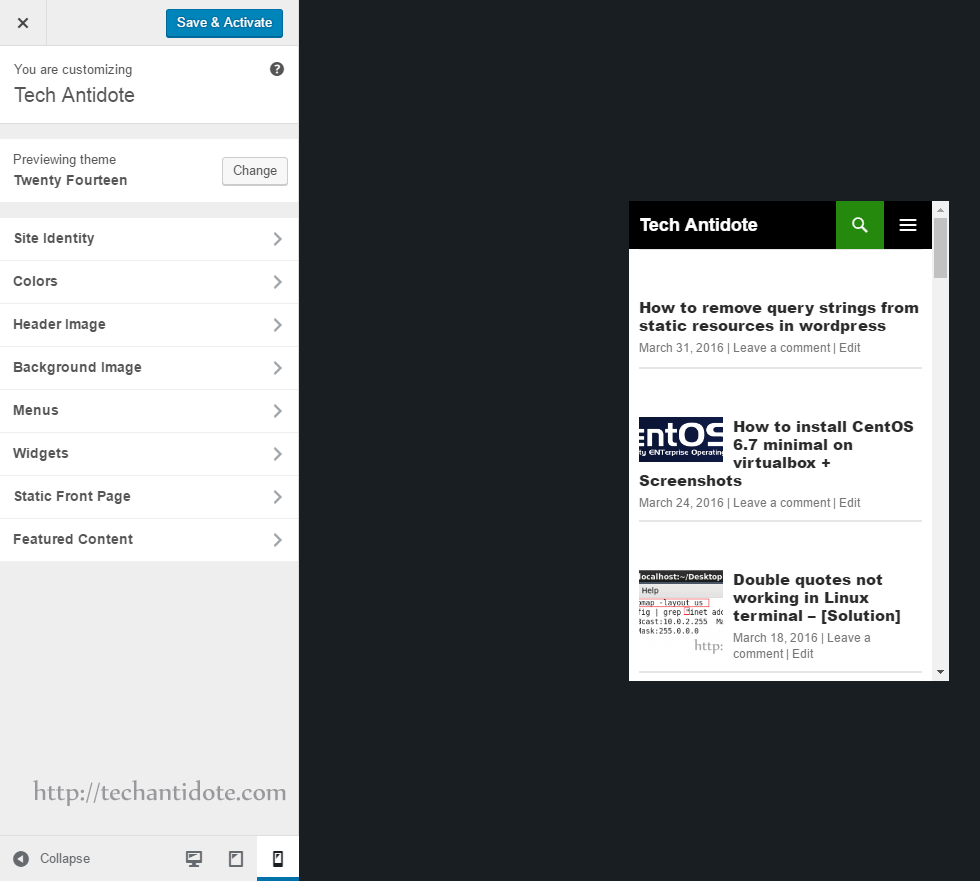This screenshot has height=886, width=980.
Task: Click the Tech Antidote site title in preview
Action: 699,225
